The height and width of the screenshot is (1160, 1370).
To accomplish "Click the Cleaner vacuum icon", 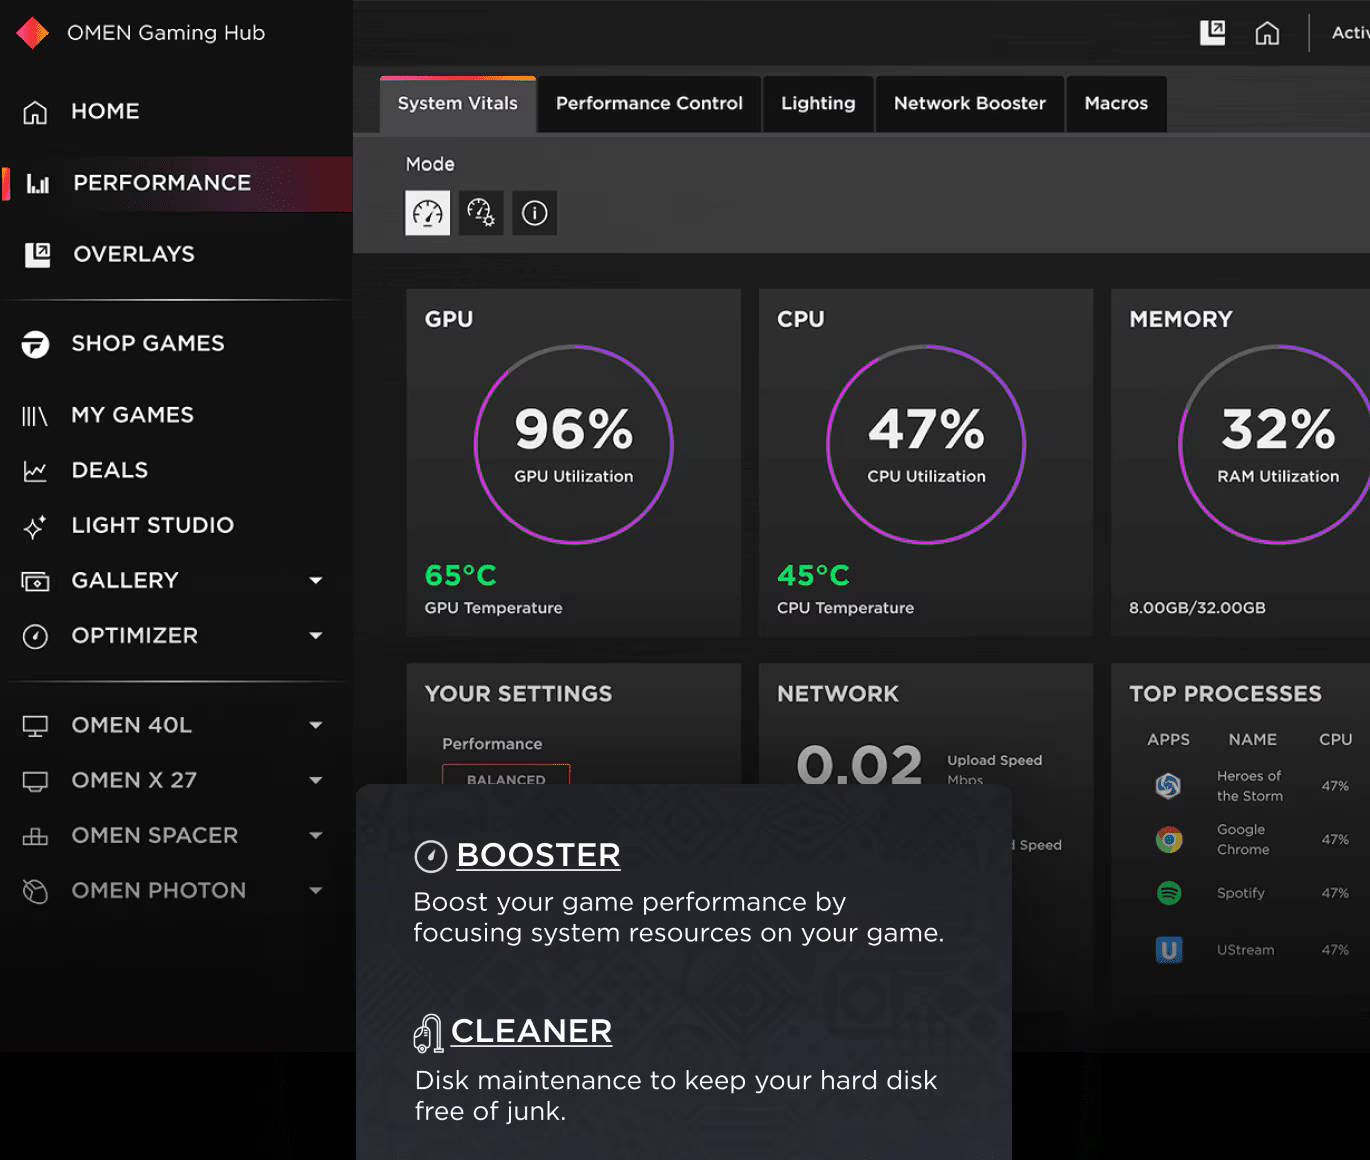I will 428,1033.
